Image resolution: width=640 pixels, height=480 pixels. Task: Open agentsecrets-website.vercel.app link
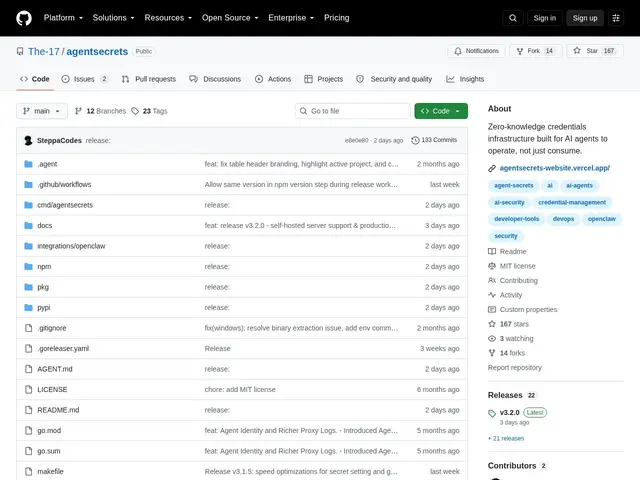(x=555, y=168)
